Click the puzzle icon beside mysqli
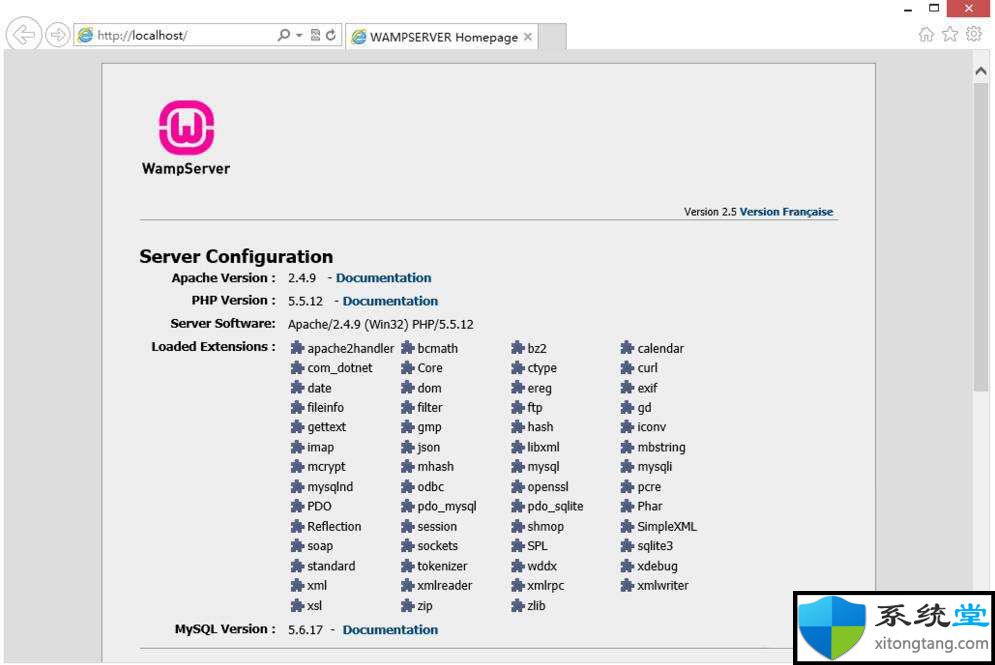This screenshot has width=995, height=665. [x=628, y=466]
